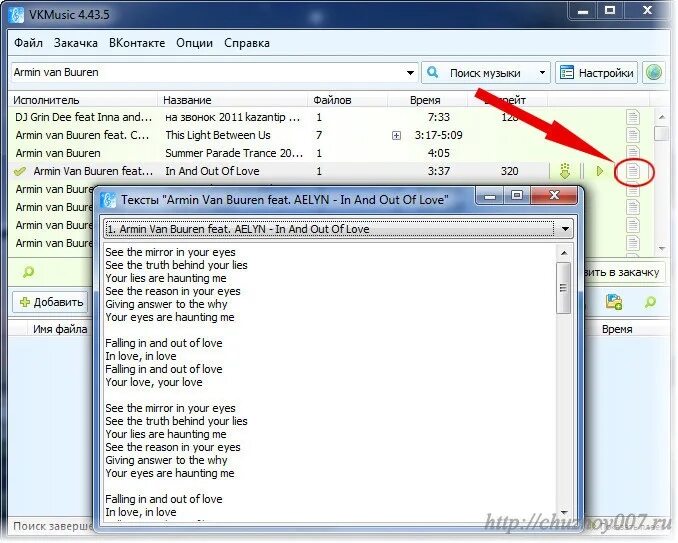Click first Giving answer to the why line

166,304
